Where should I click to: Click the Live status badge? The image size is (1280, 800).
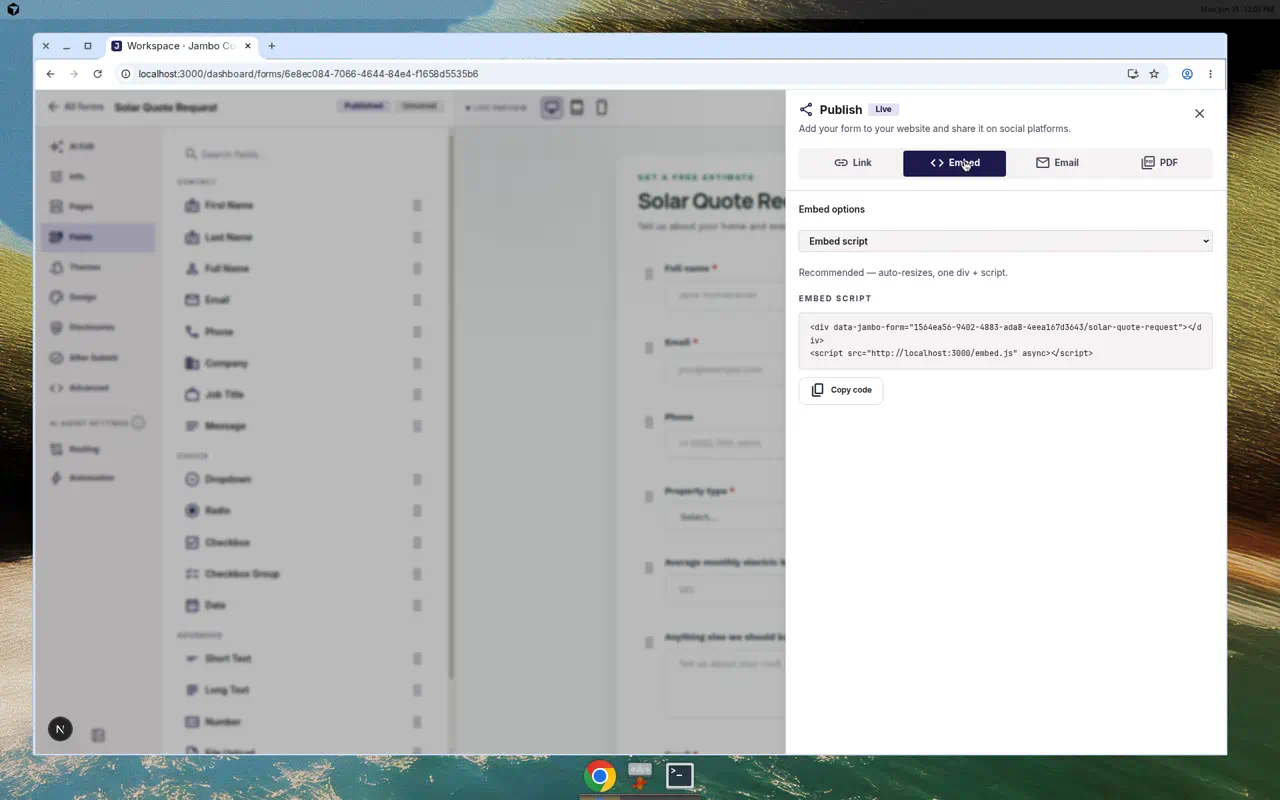tap(883, 110)
